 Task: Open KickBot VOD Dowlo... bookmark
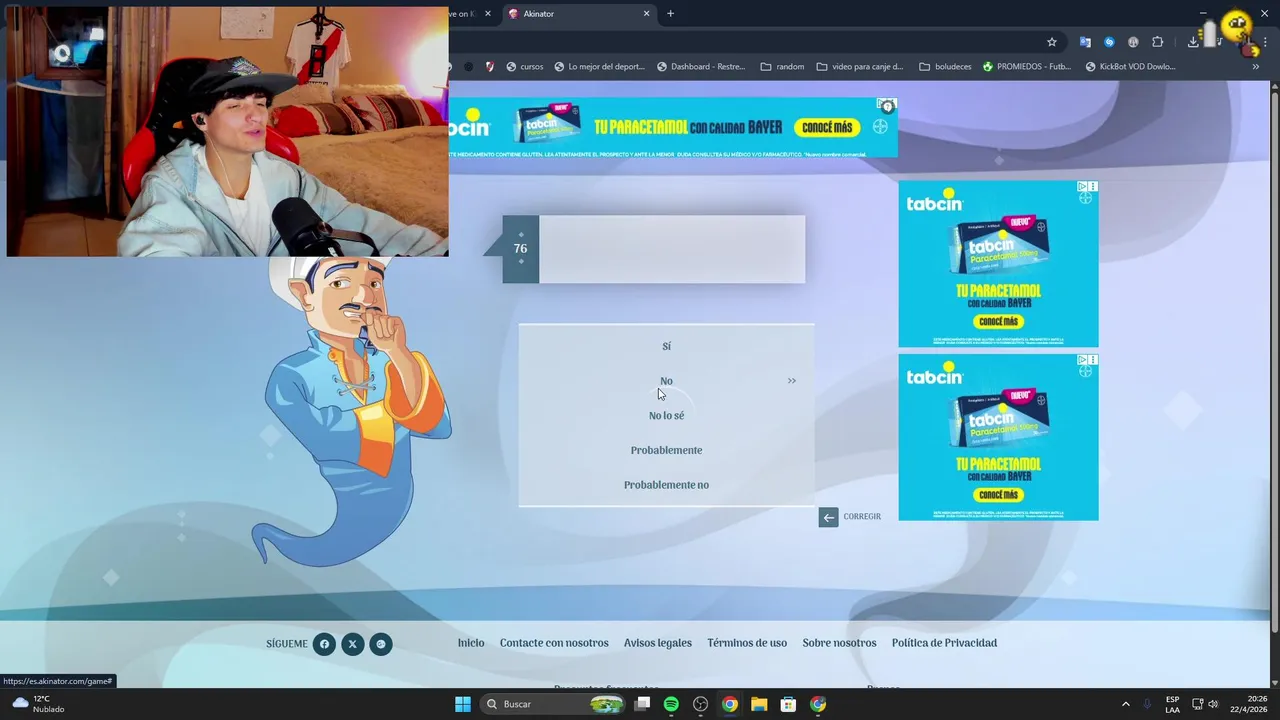(1130, 67)
